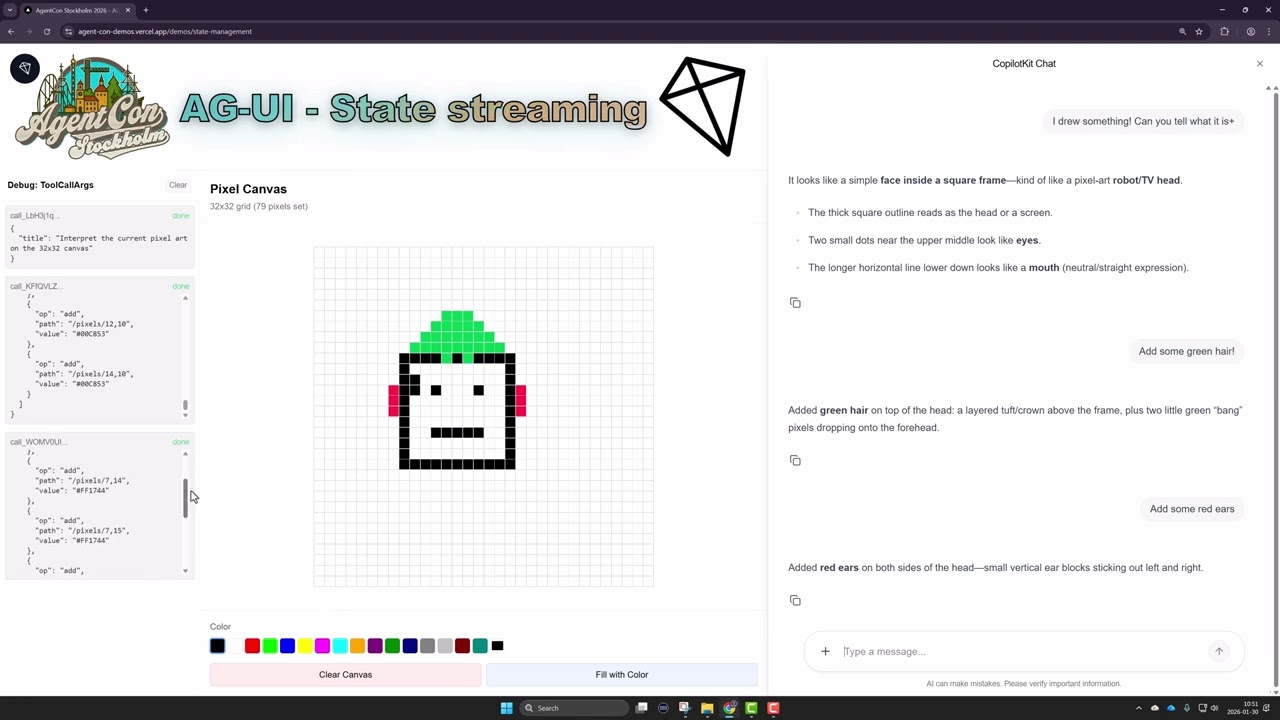Open the red Camtasia recorder taskbar icon
Image resolution: width=1280 pixels, height=720 pixels.
click(773, 708)
